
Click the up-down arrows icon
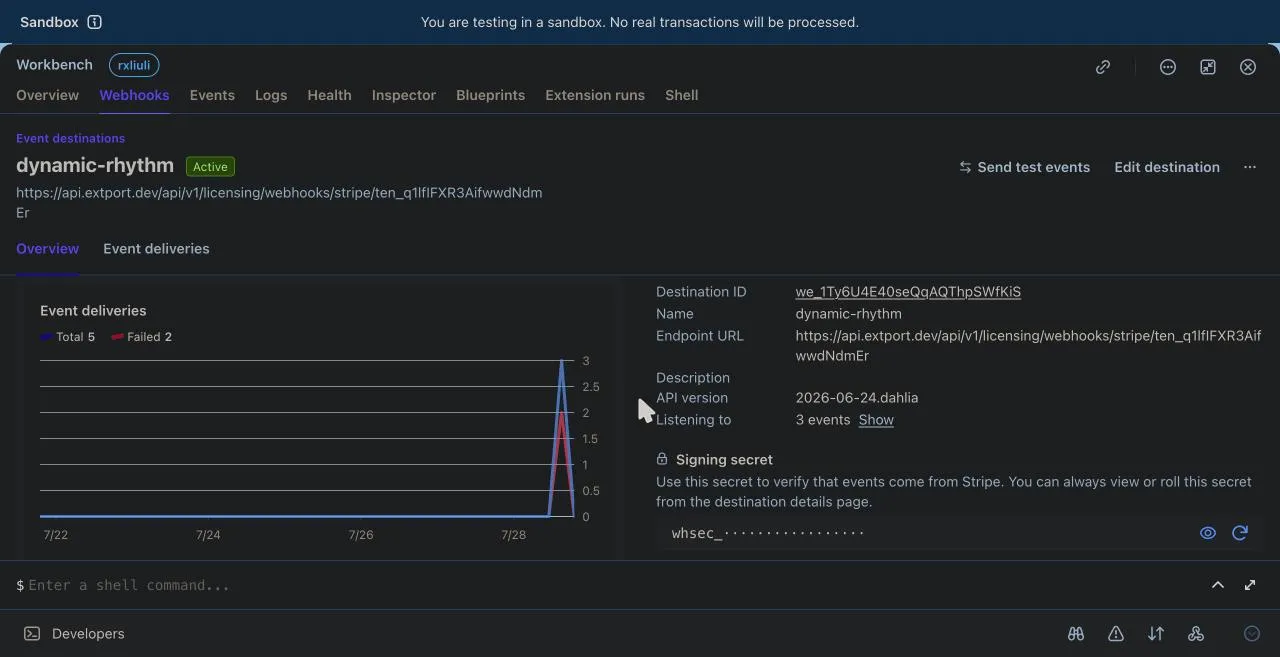coord(1156,634)
